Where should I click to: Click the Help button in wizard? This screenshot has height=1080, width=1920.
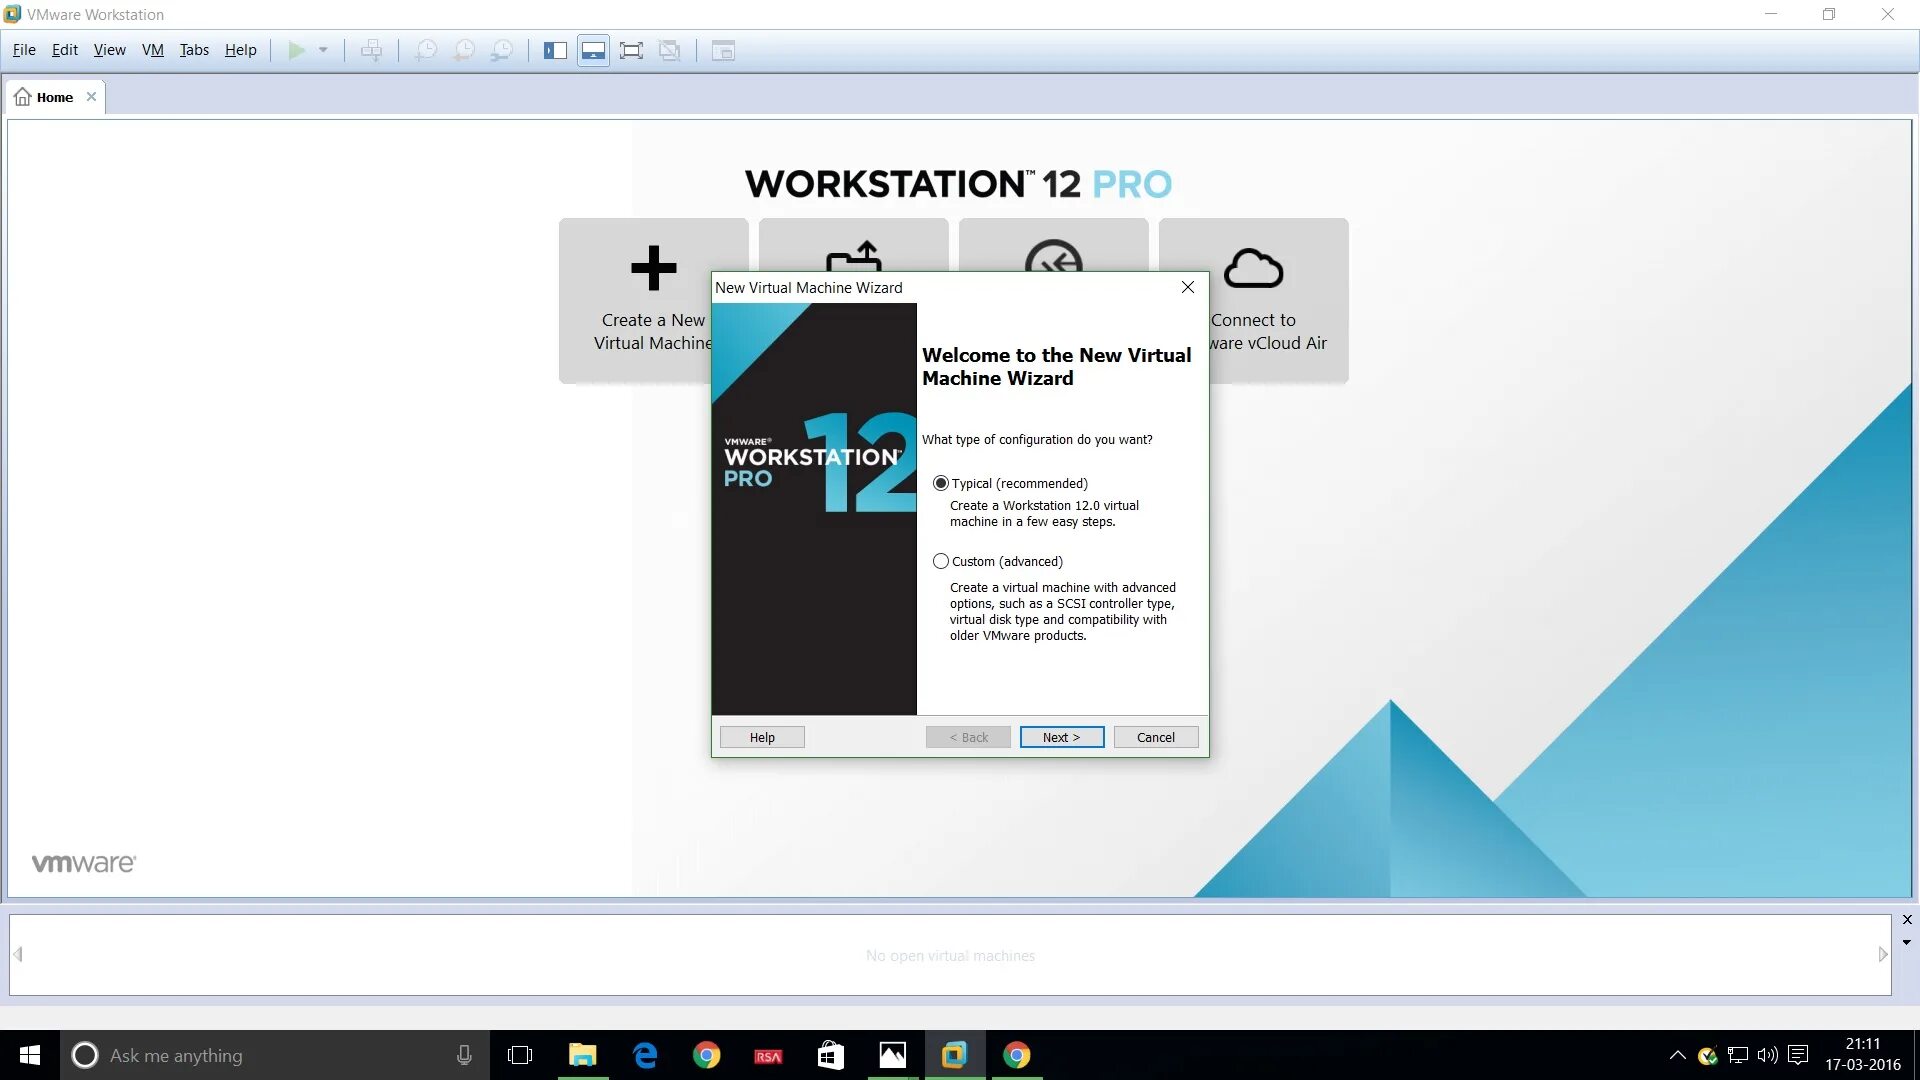click(761, 737)
